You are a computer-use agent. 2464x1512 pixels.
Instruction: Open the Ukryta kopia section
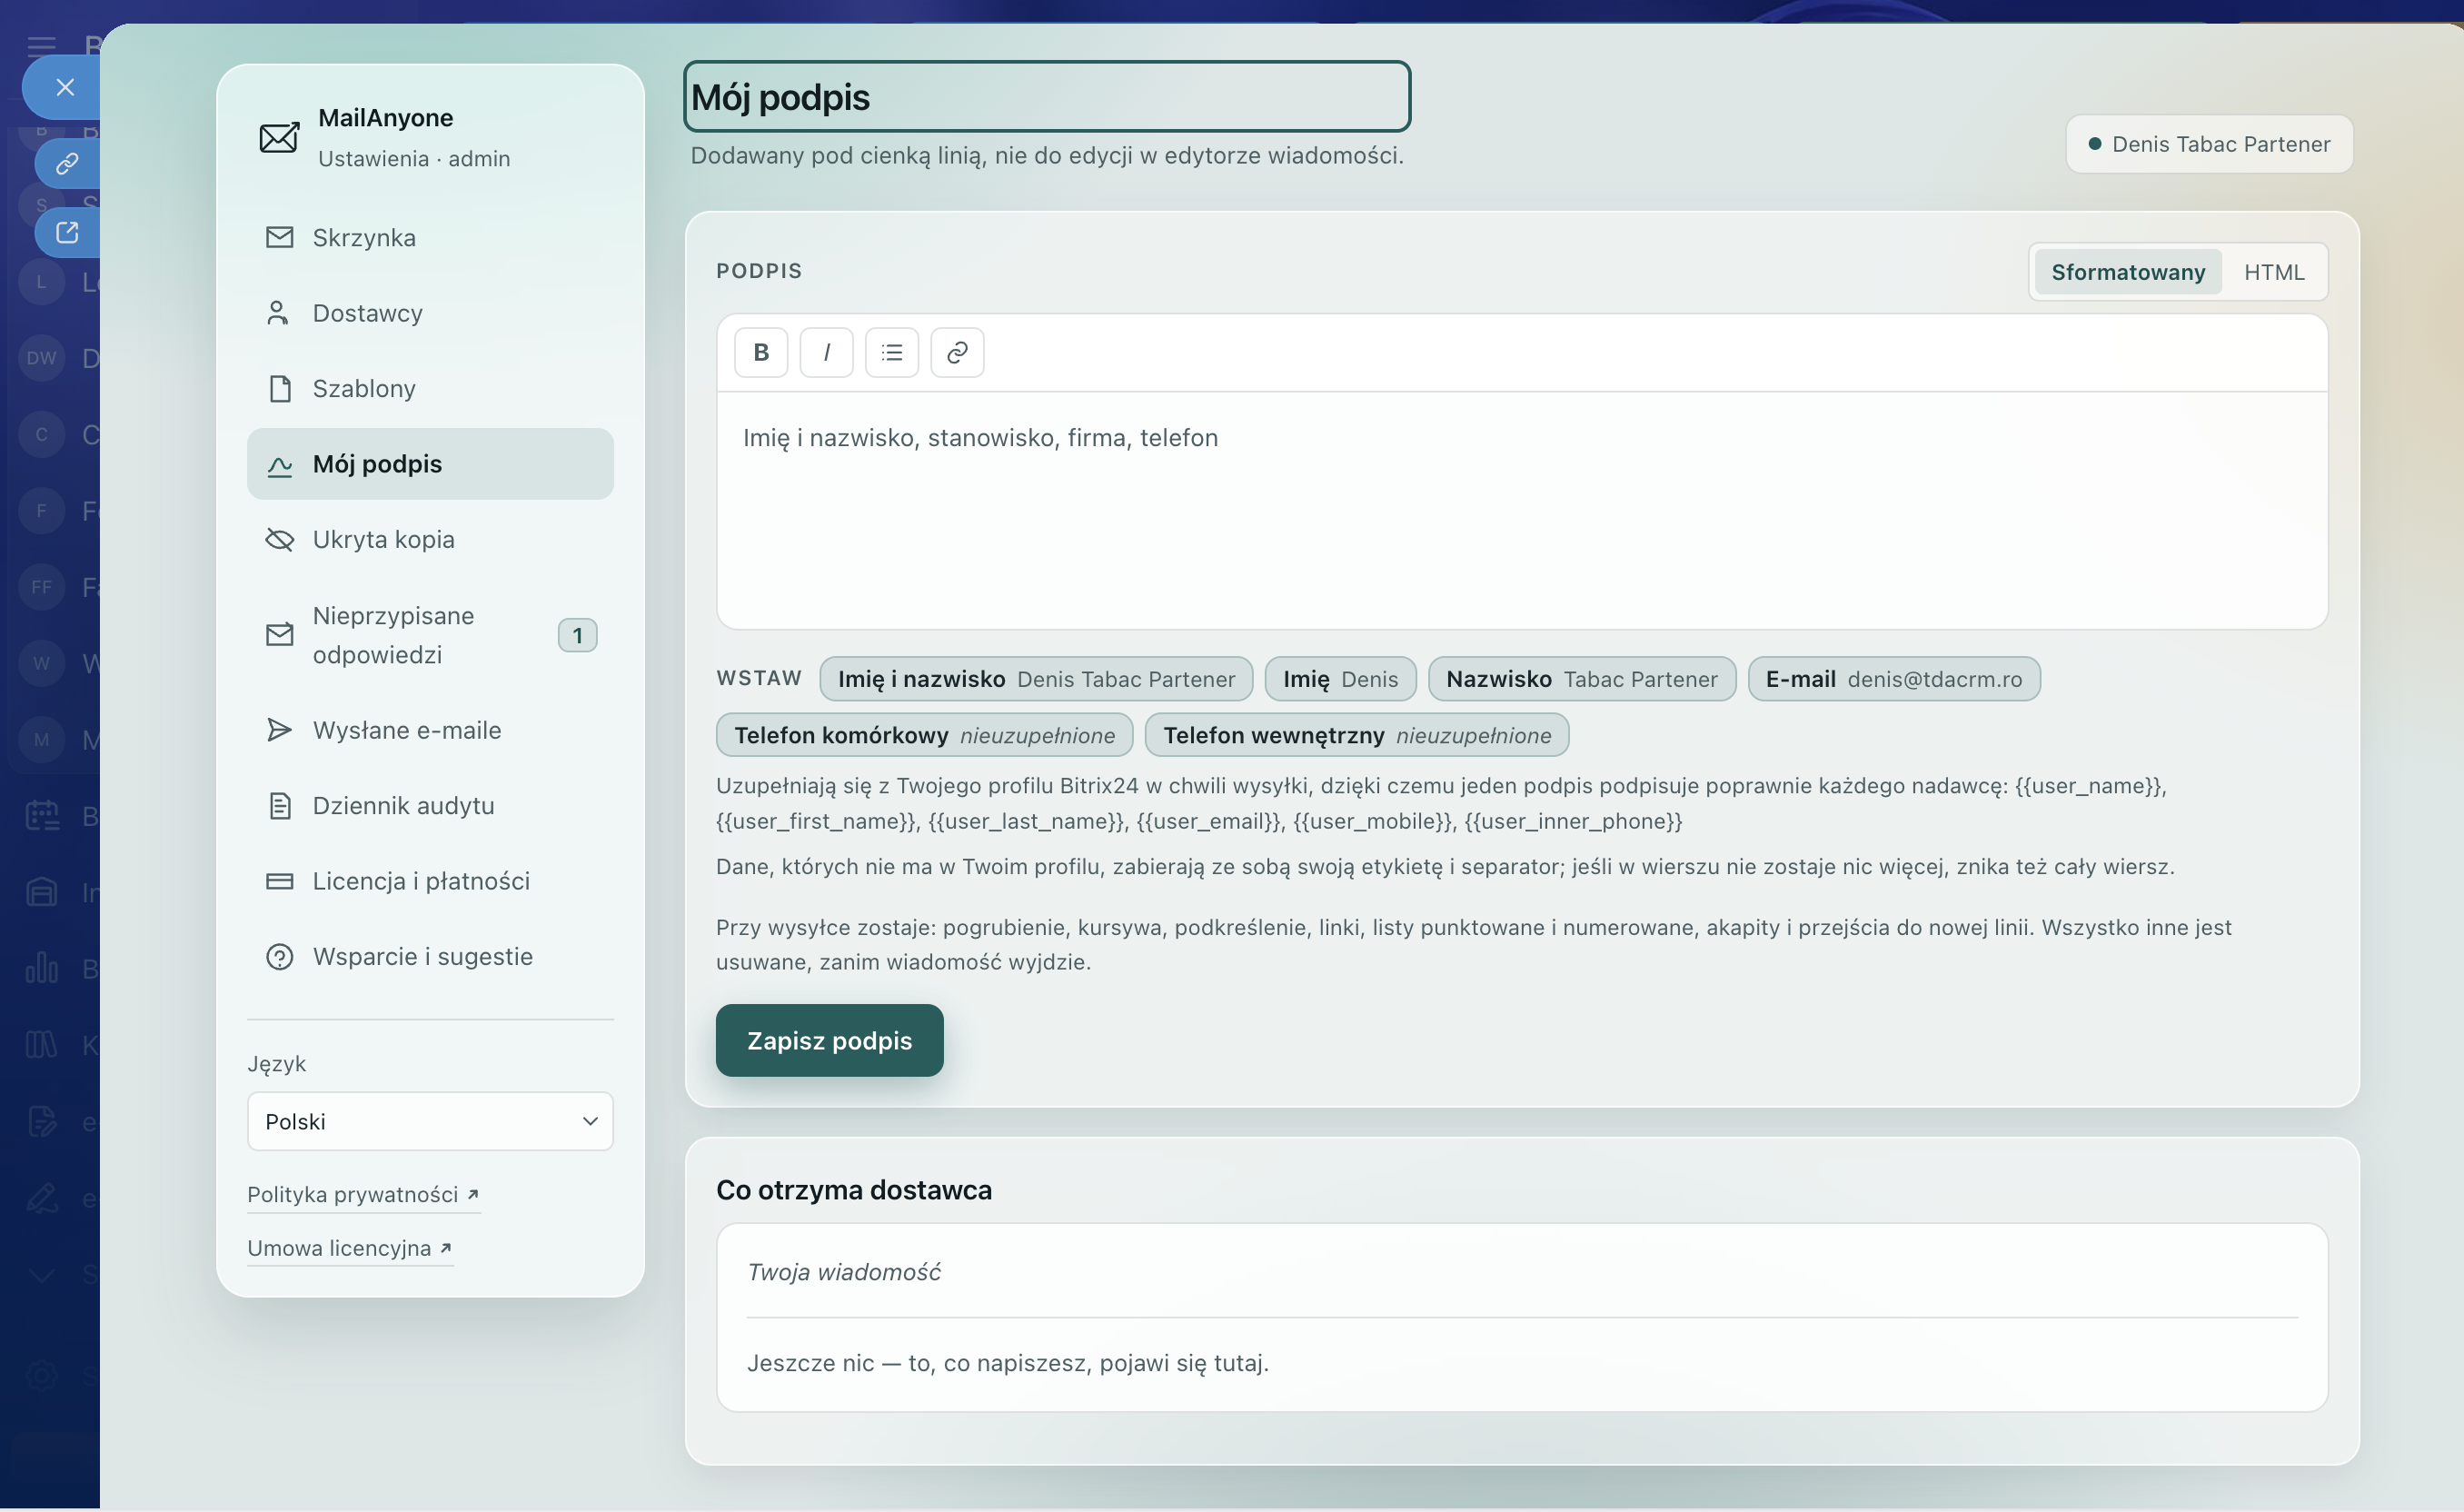coord(430,539)
